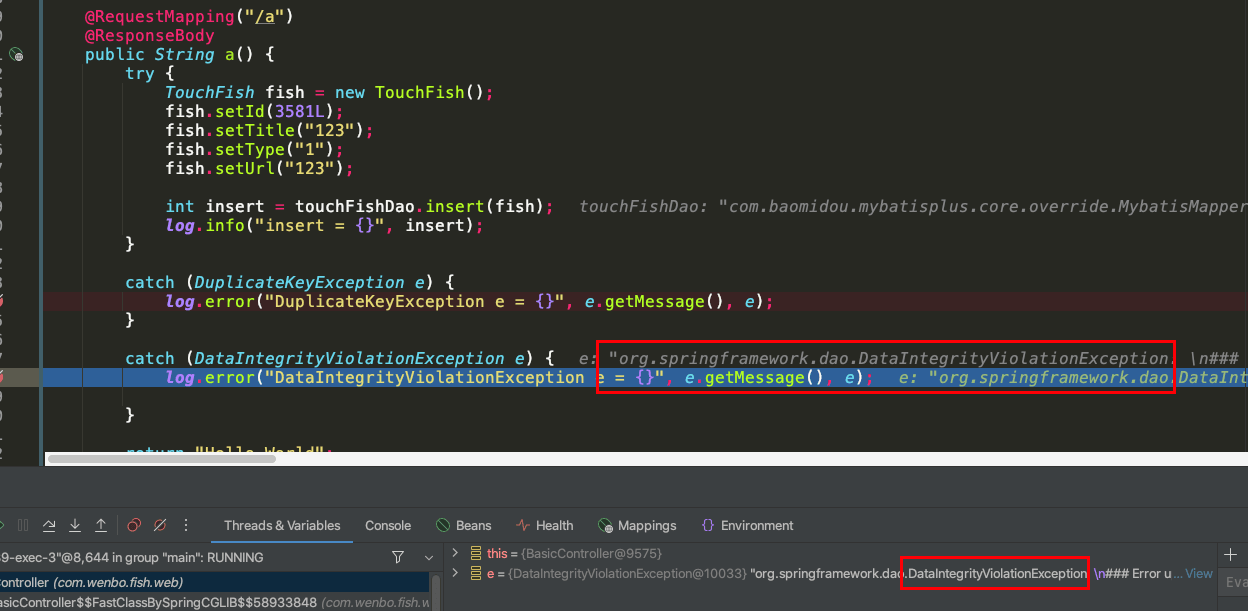
Task: Click the Pause Program icon
Action: (x=23, y=525)
